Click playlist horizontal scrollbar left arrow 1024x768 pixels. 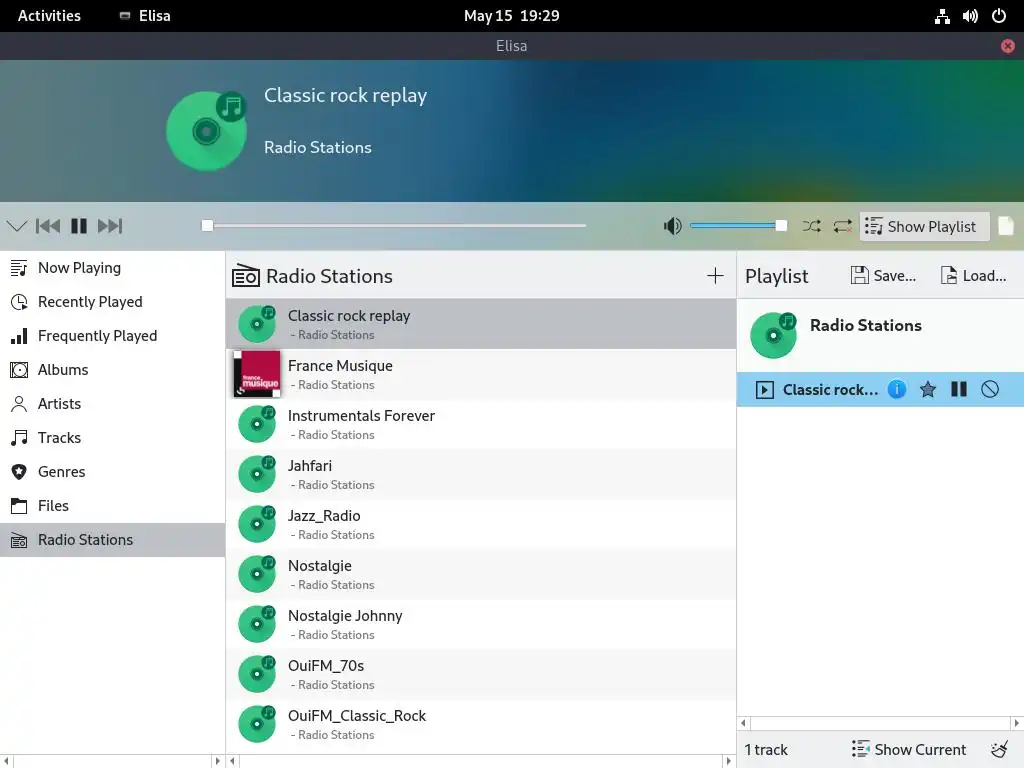pos(744,723)
